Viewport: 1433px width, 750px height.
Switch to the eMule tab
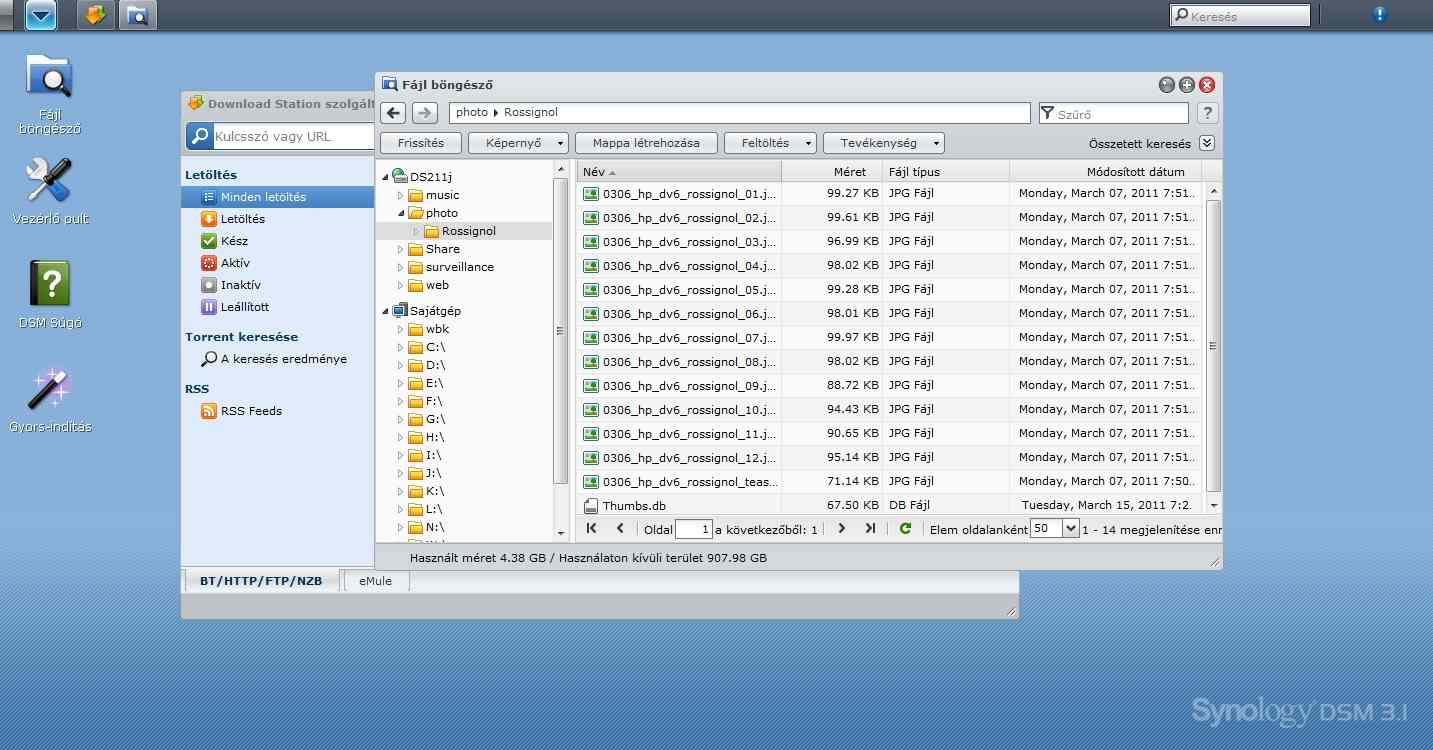point(375,581)
